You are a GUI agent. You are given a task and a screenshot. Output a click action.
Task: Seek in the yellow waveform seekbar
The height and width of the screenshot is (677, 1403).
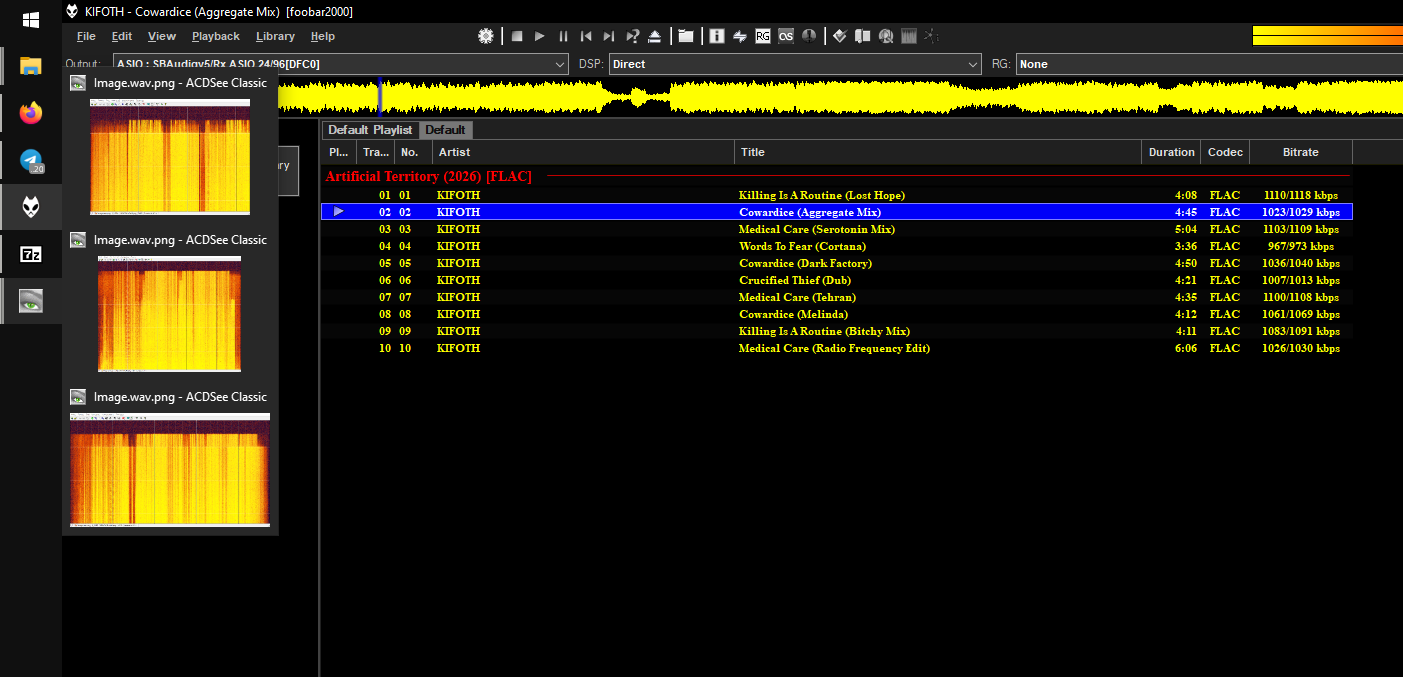840,98
